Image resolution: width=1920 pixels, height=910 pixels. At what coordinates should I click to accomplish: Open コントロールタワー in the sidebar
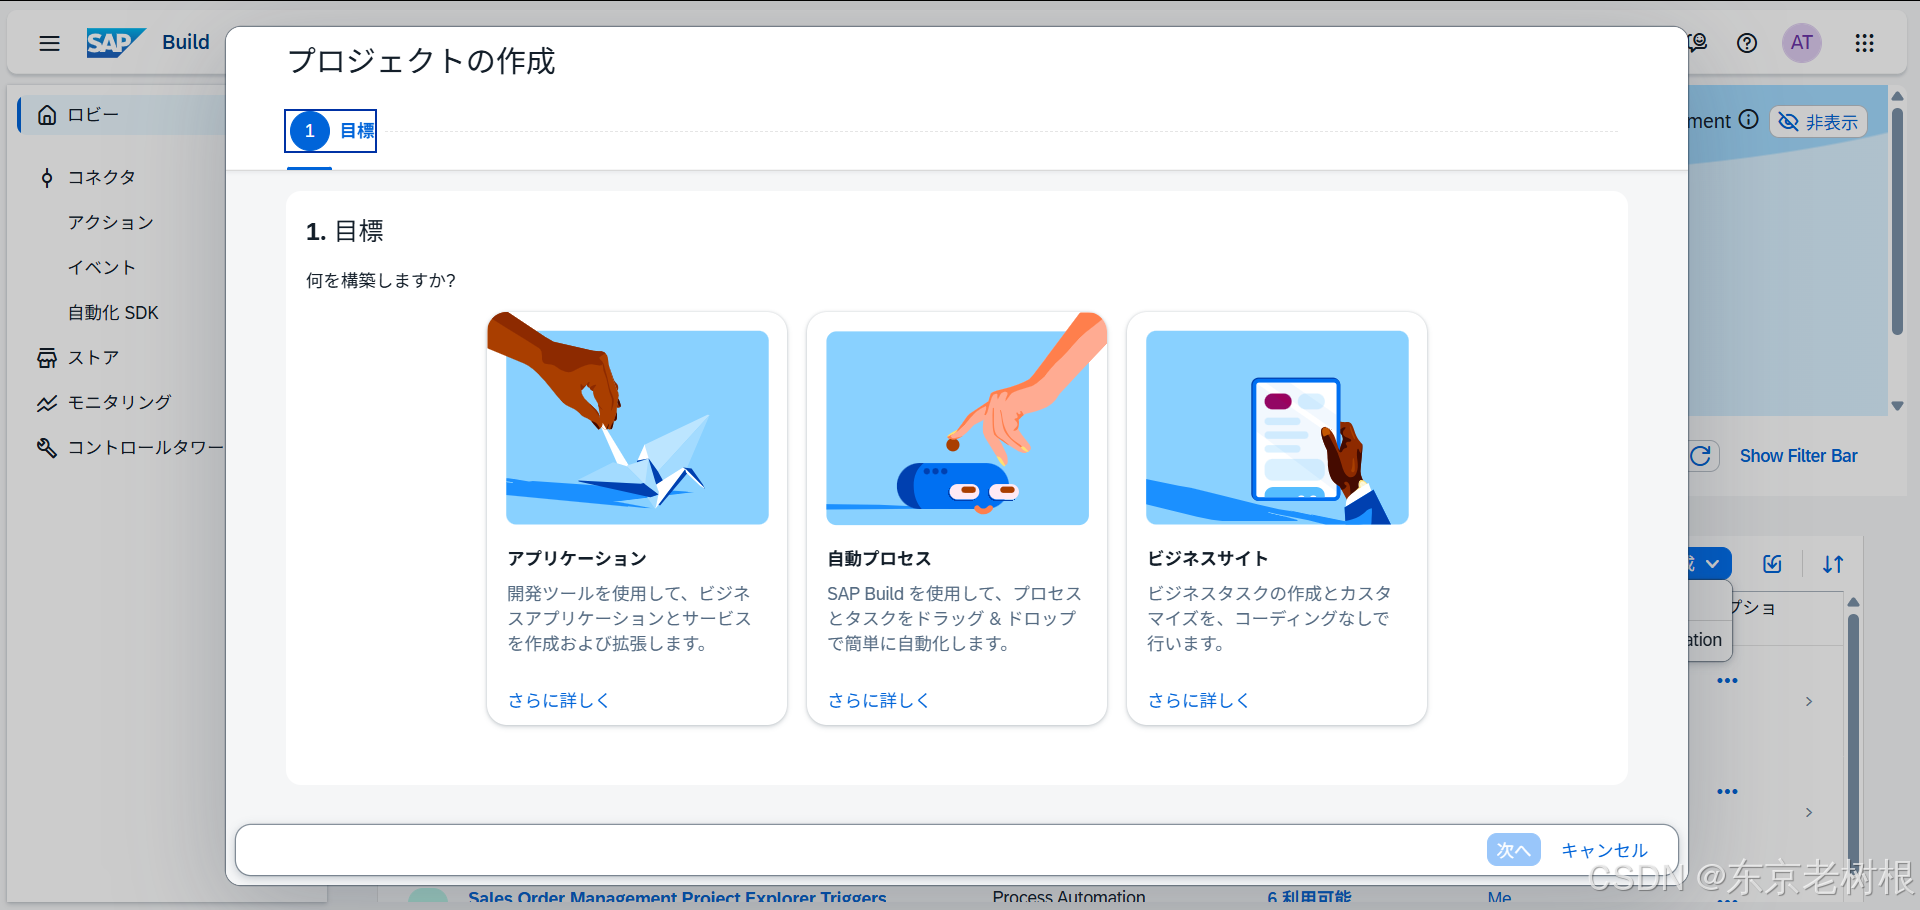click(145, 448)
